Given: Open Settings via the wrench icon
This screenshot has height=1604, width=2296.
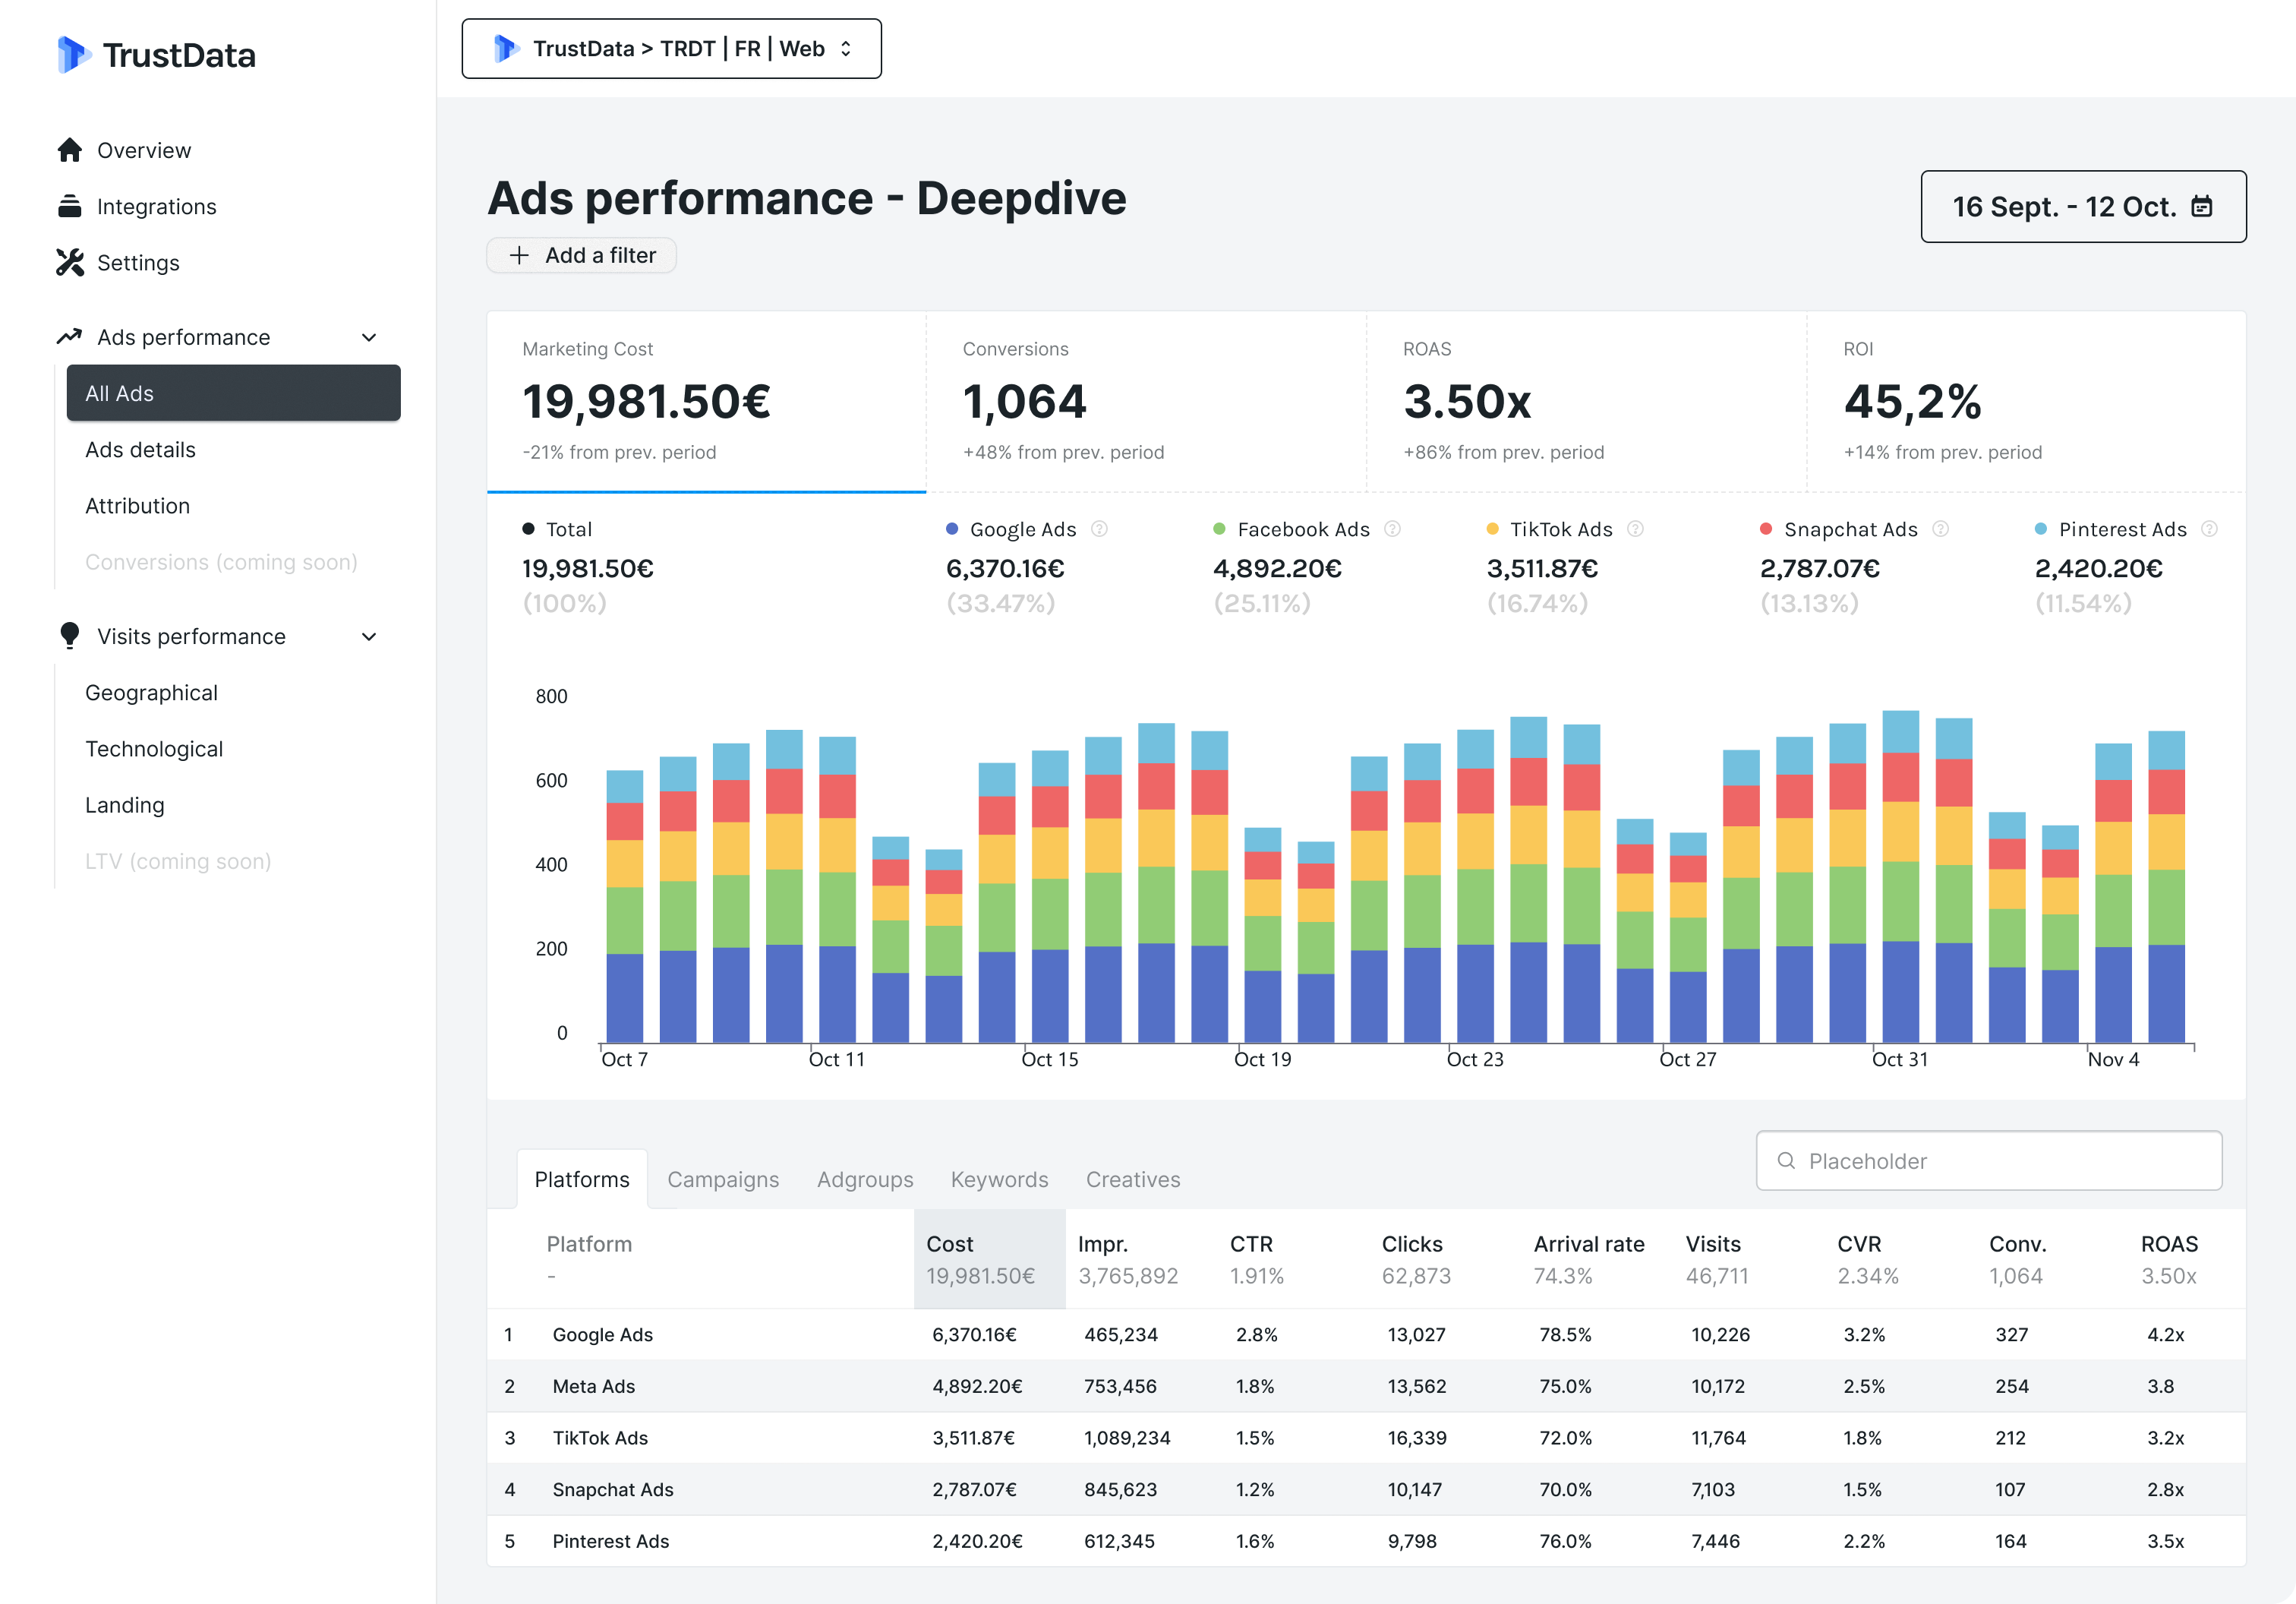Looking at the screenshot, I should (70, 262).
